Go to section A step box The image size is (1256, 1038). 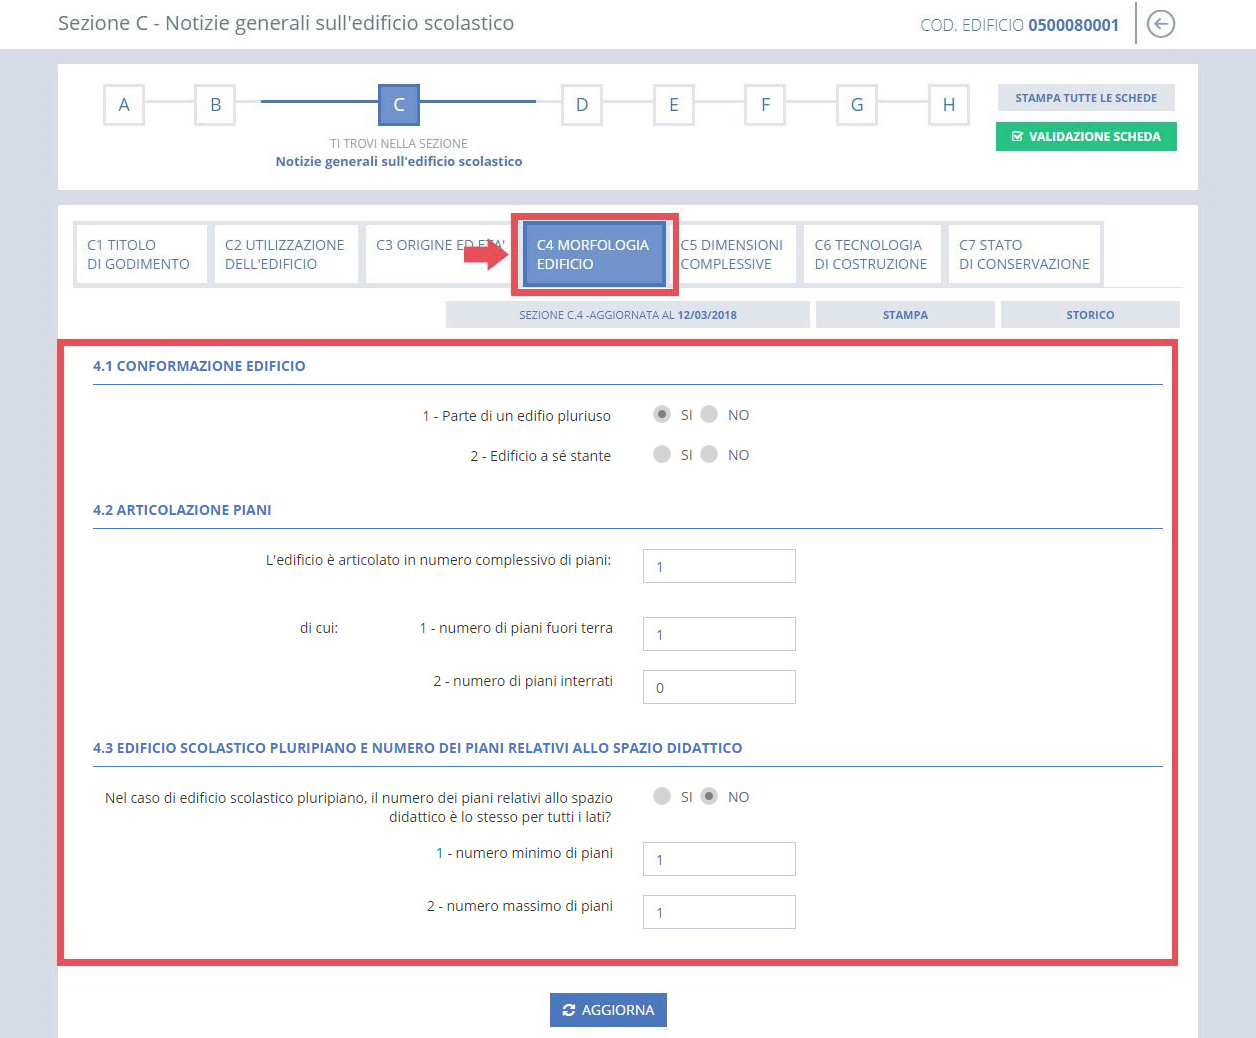[124, 105]
